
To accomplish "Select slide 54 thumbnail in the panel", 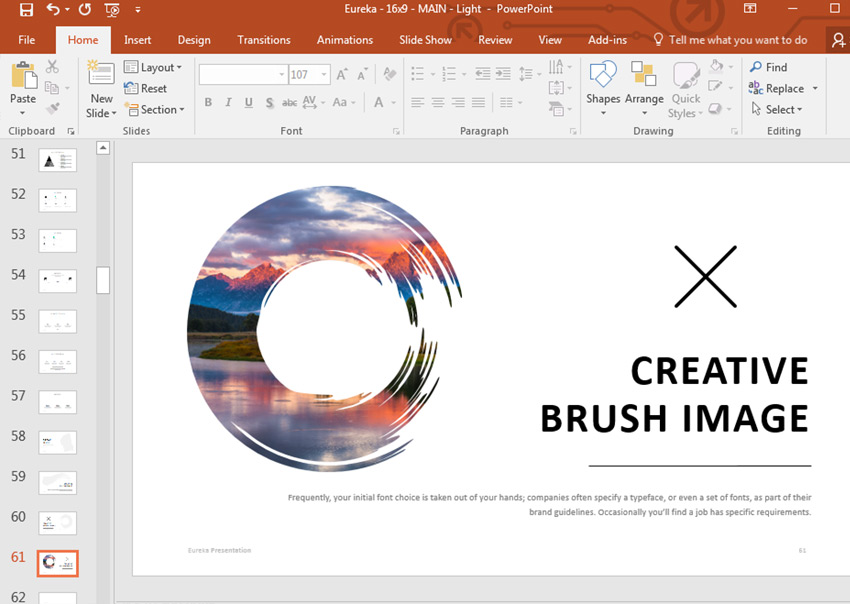I will [57, 280].
